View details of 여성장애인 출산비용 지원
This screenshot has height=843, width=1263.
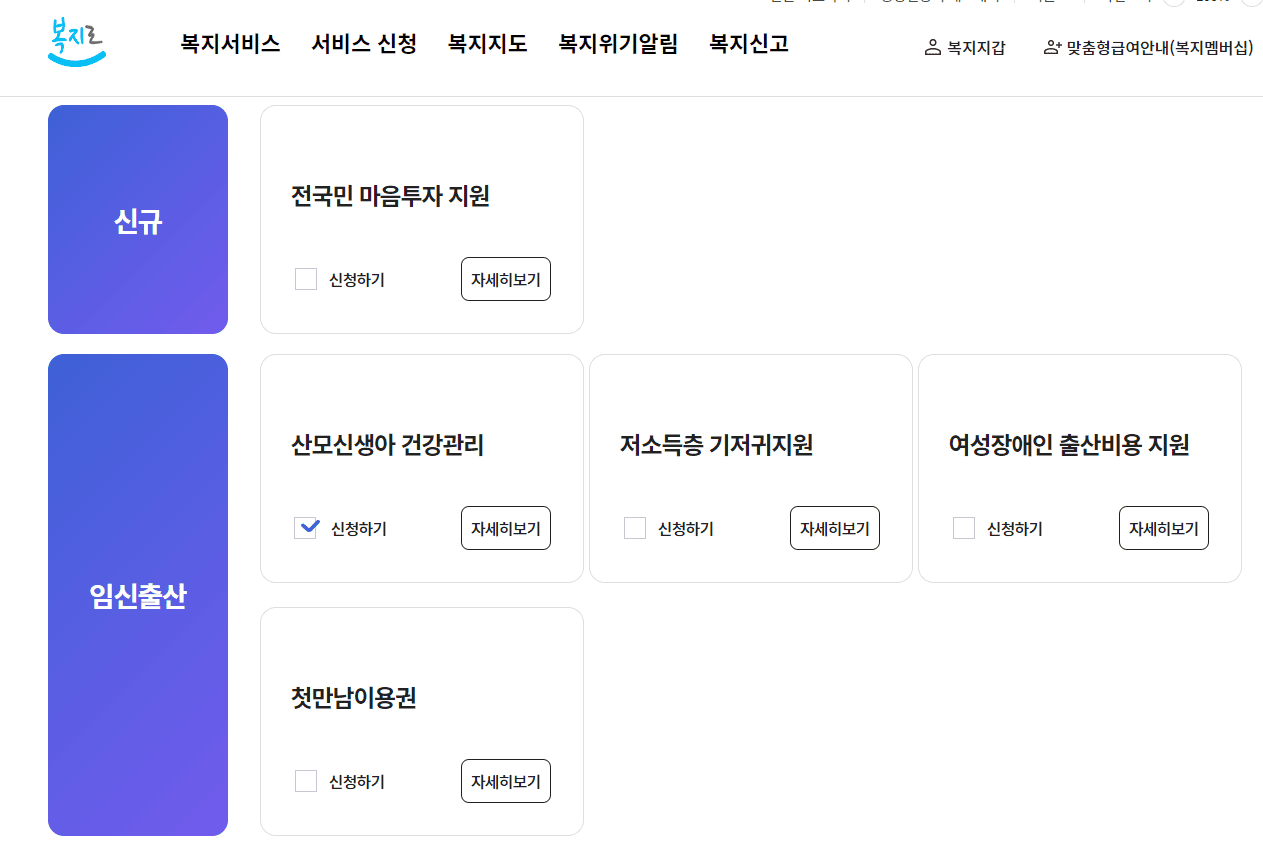point(1163,527)
